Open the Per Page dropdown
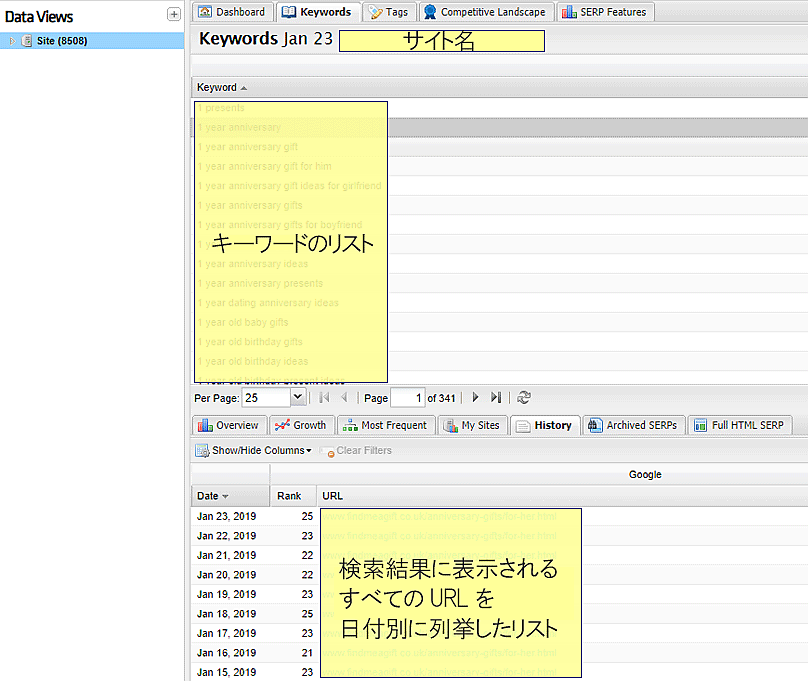This screenshot has width=808, height=681. pos(296,398)
